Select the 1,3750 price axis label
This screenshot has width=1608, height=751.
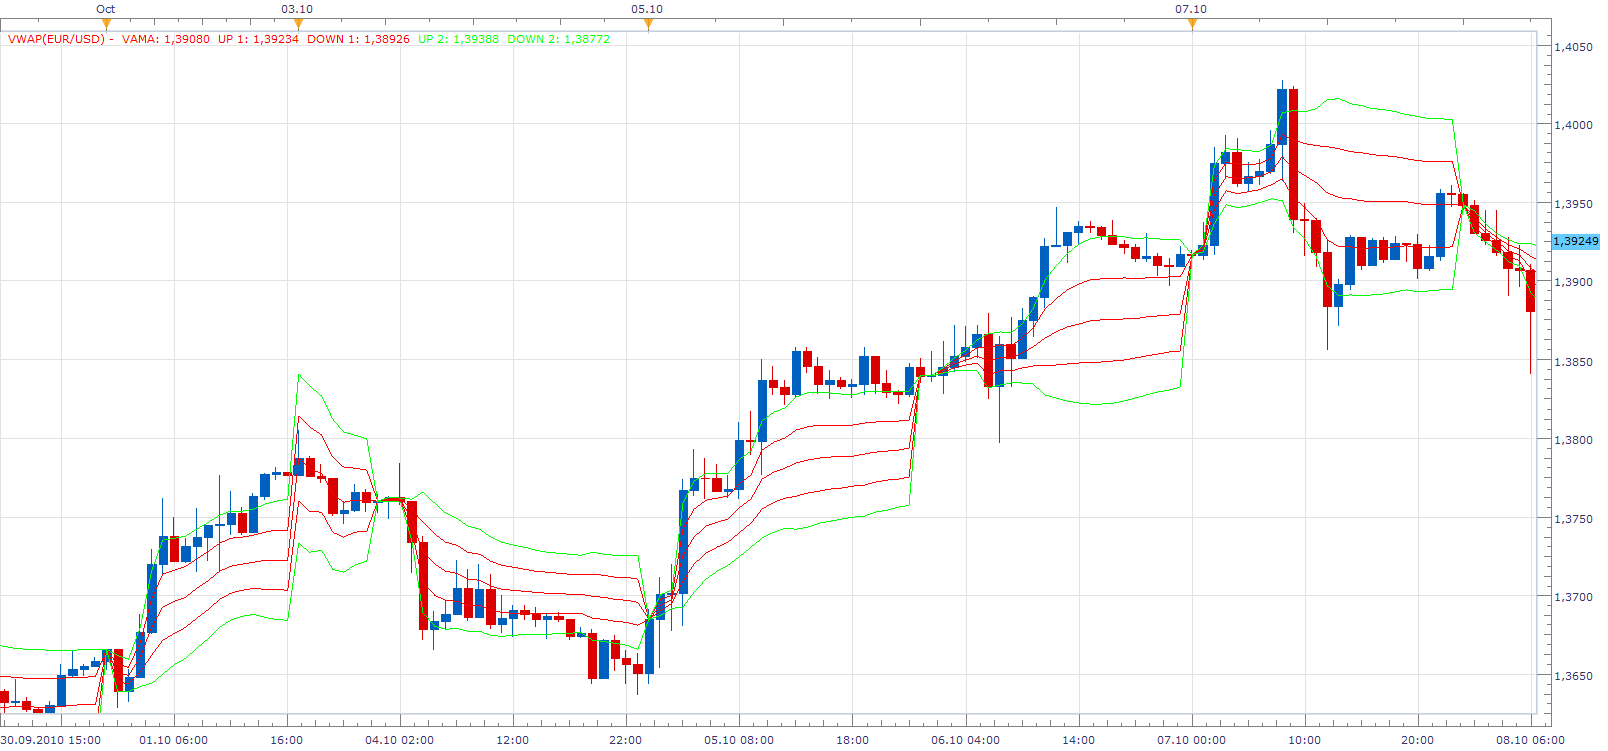[1574, 519]
